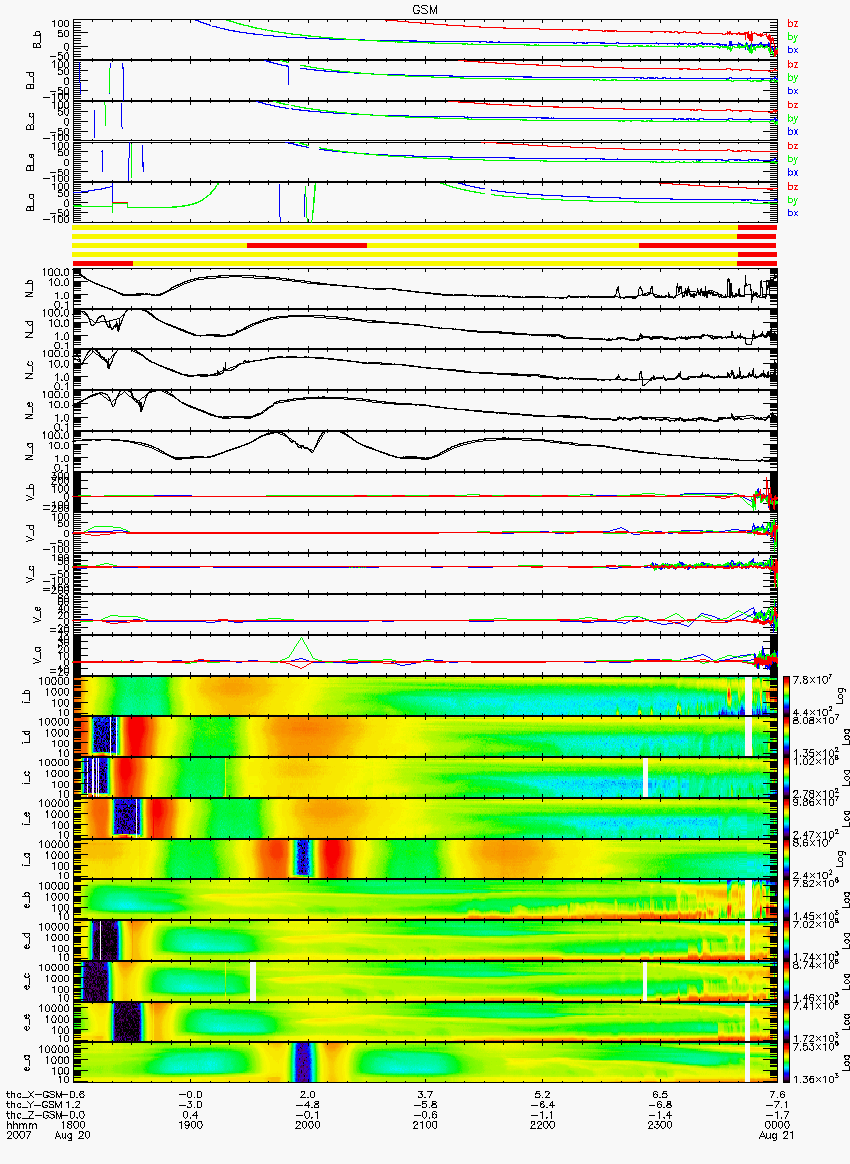This screenshot has width=850, height=1164.
Task: Select the B_b panel axis label
Action: tap(37, 40)
